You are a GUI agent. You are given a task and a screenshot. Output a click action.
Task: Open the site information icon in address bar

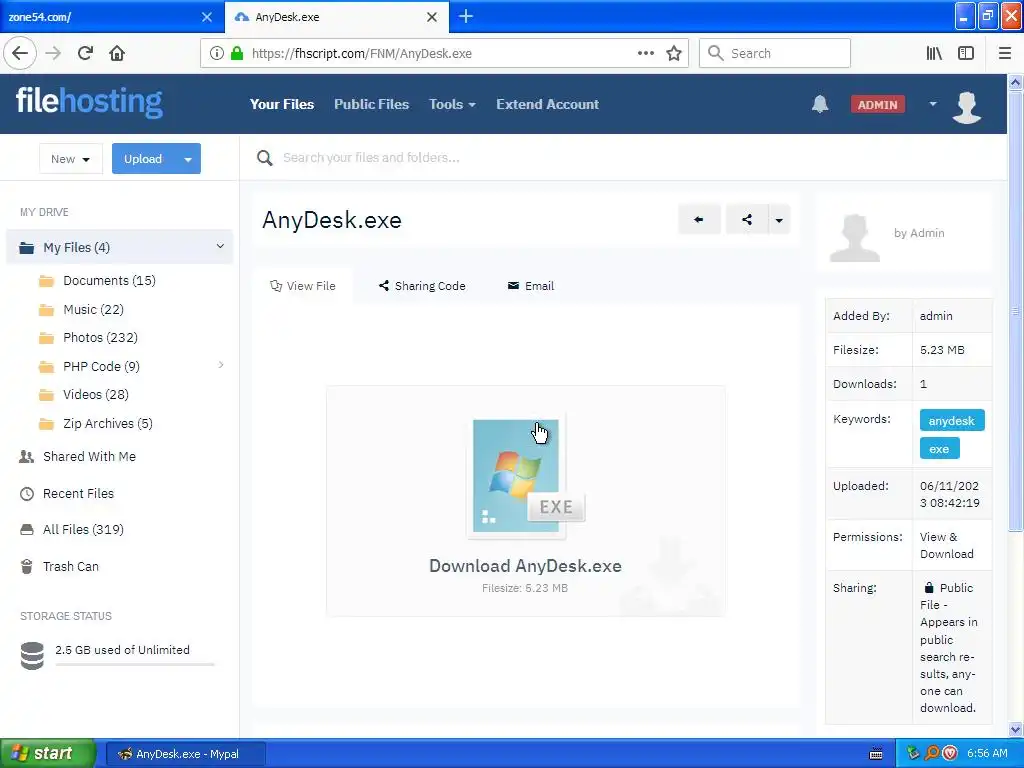217,53
